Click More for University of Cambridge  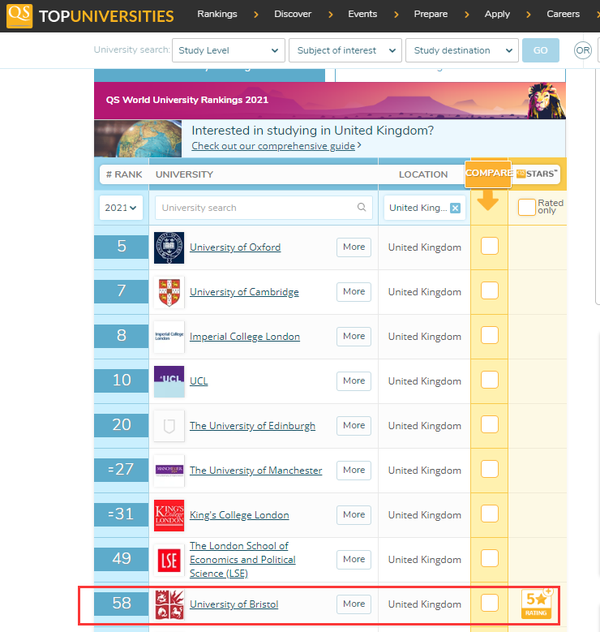(354, 291)
